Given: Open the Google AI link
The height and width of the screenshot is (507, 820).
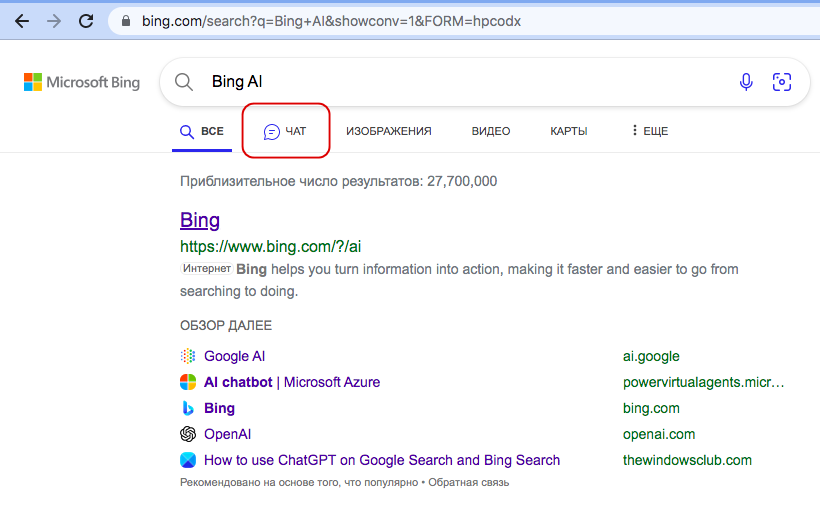Looking at the screenshot, I should pyautogui.click(x=234, y=356).
